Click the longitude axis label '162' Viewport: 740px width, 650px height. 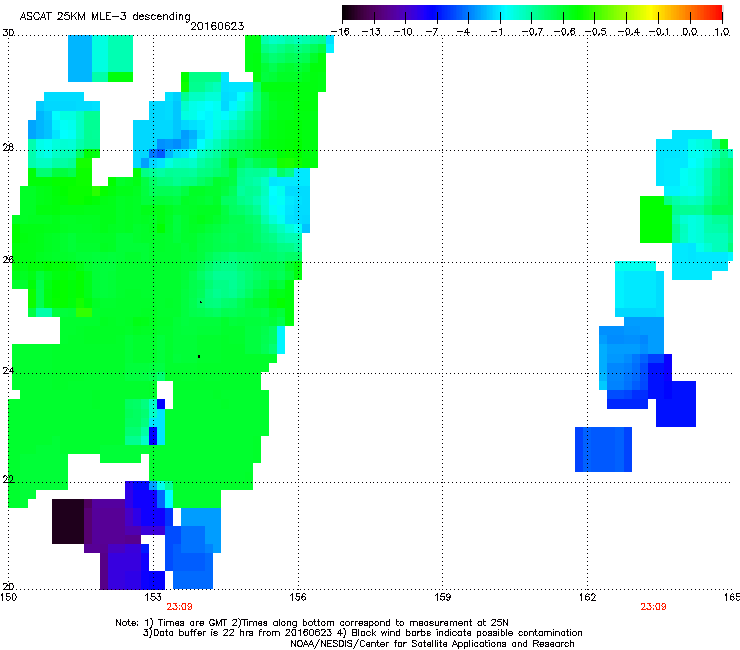click(x=588, y=597)
